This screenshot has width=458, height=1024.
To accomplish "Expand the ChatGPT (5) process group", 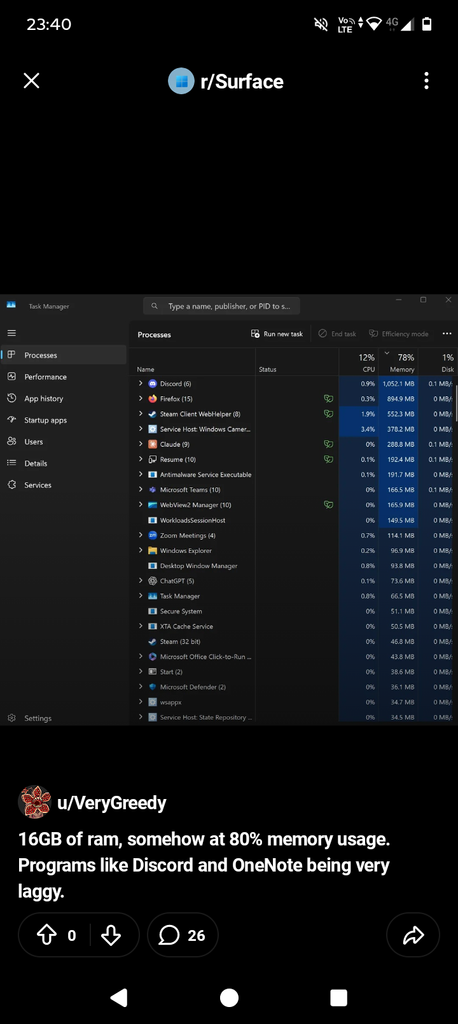I will (x=140, y=581).
